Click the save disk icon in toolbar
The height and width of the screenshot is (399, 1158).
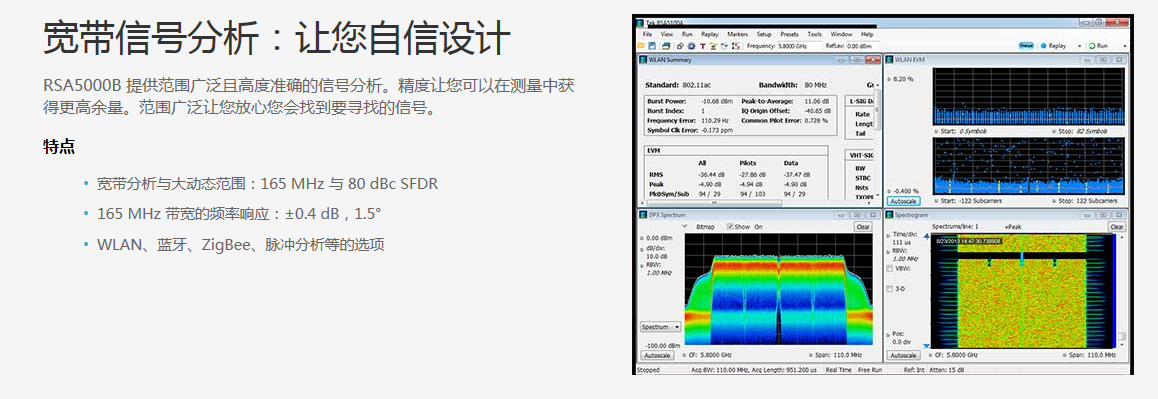[652, 46]
